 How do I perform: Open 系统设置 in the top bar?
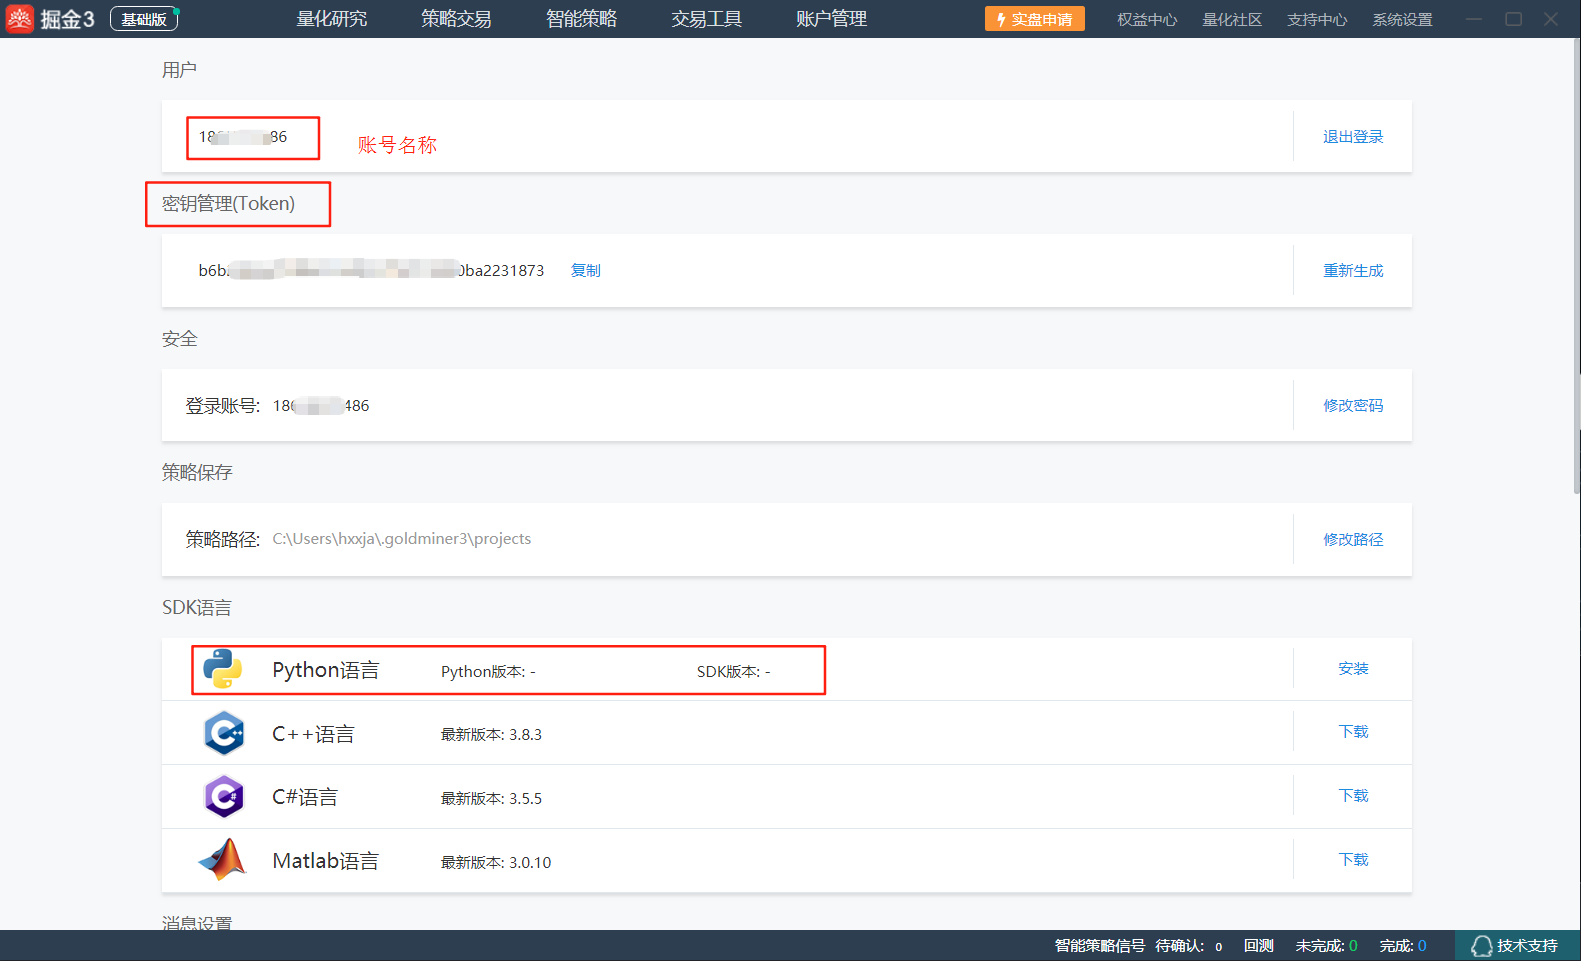point(1402,20)
